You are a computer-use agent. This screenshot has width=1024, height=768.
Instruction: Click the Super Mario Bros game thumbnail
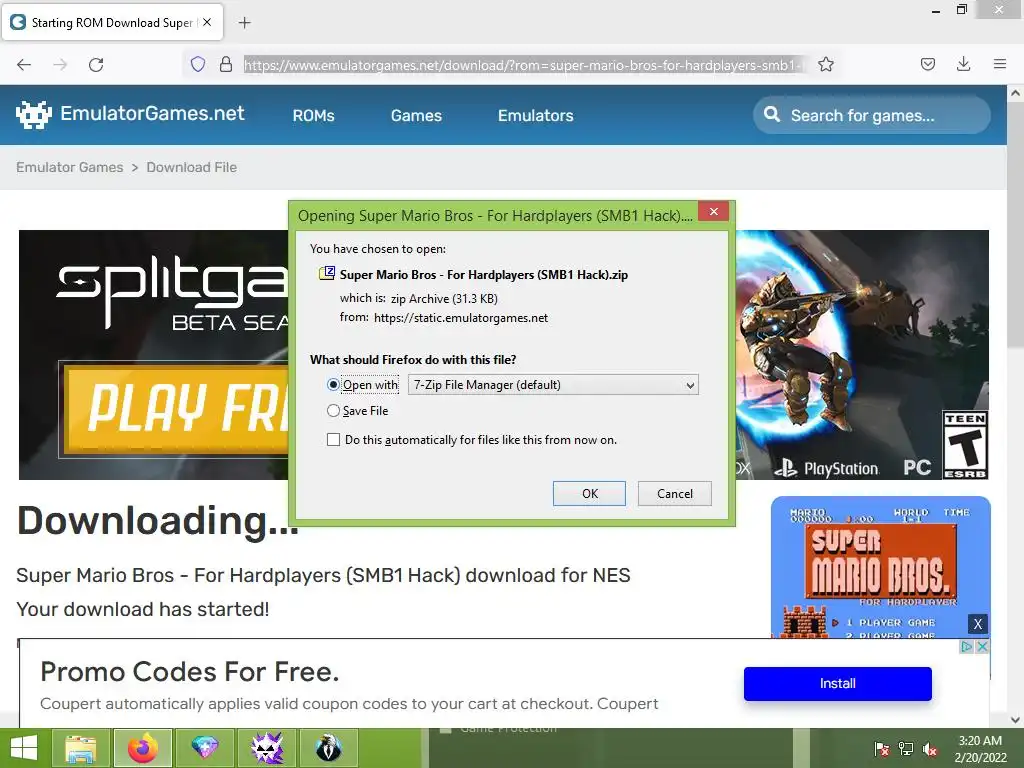[880, 567]
